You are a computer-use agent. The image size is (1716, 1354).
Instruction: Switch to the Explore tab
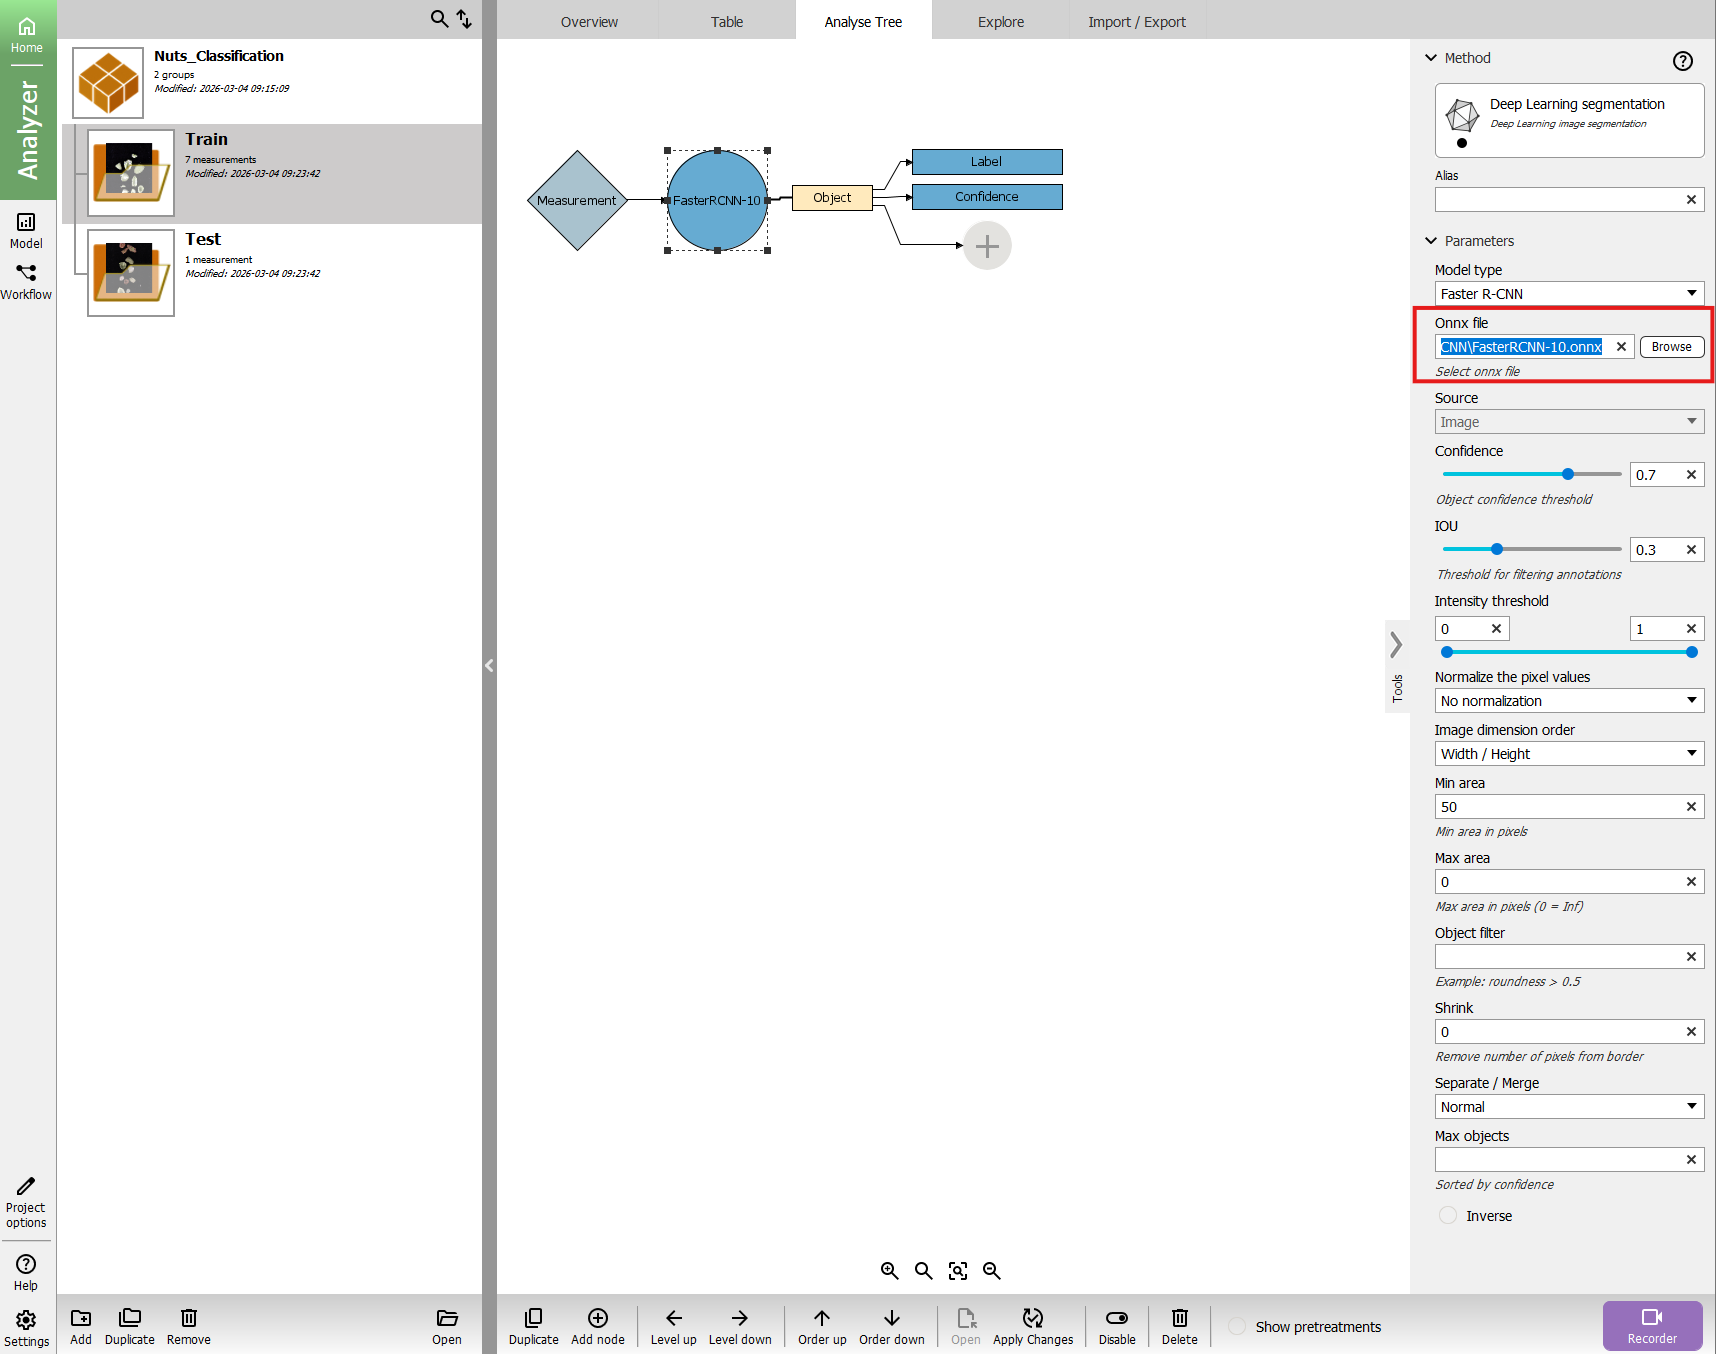[1000, 22]
